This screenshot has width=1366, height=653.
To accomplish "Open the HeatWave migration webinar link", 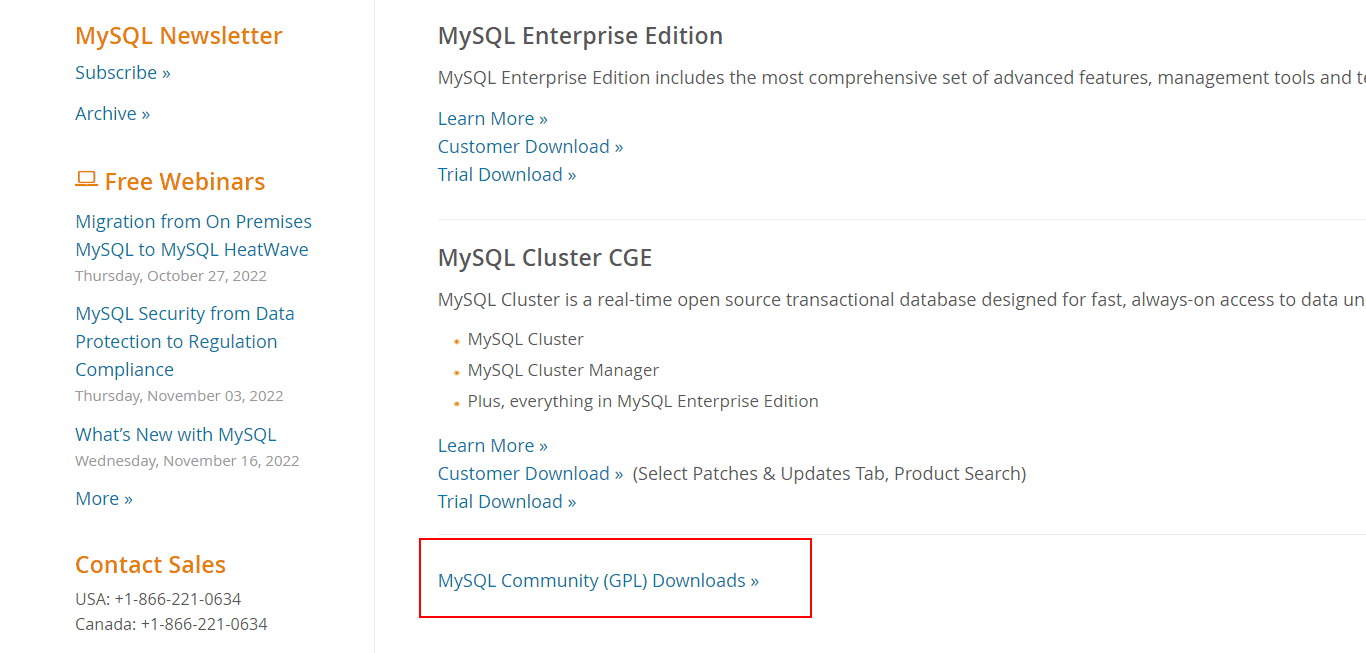I will [x=192, y=235].
